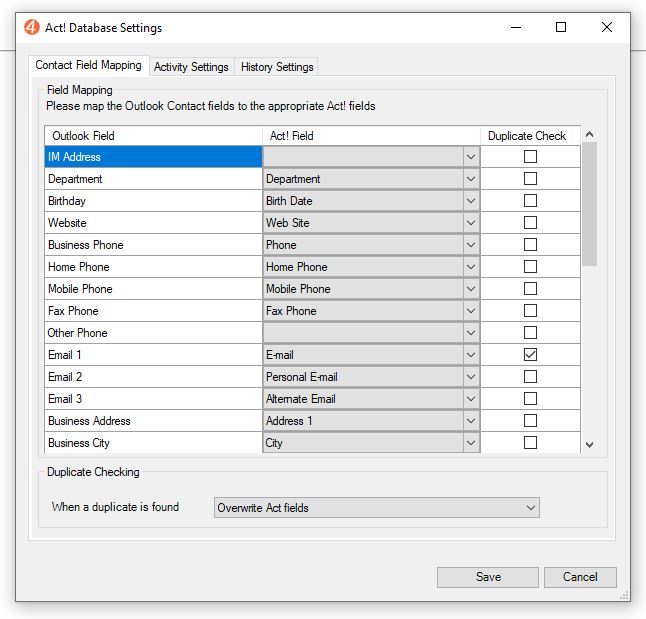Screen dimensions: 646x619
Task: Tick Duplicate Check for IM Address
Action: tap(530, 157)
